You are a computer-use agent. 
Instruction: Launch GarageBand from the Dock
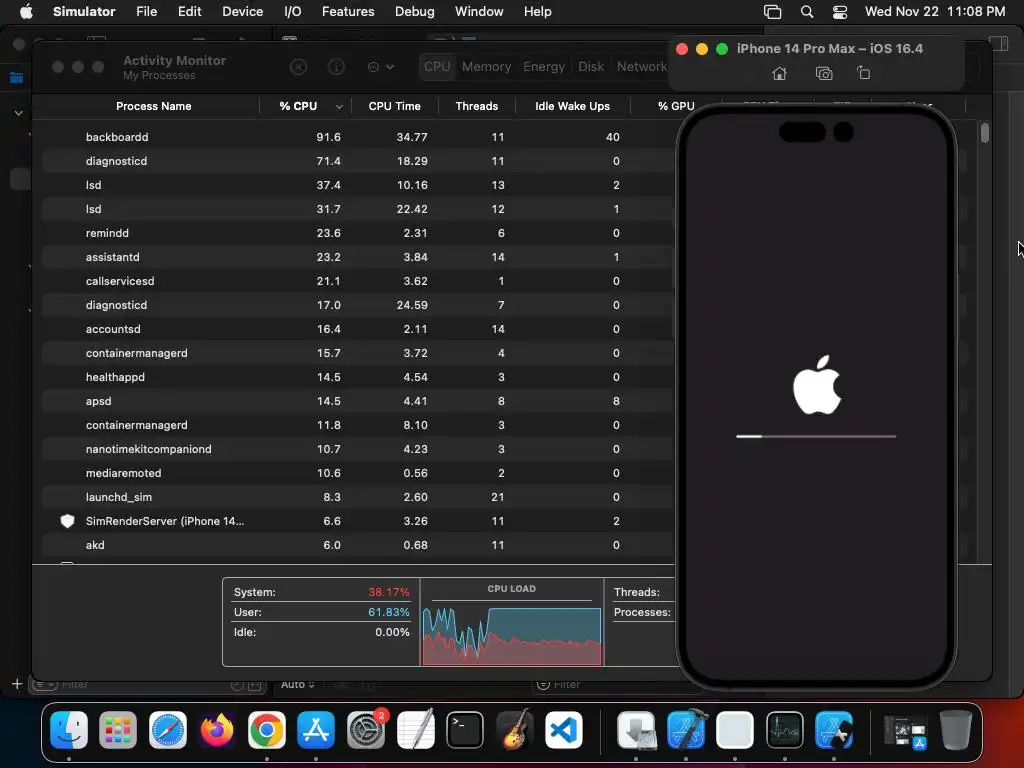[x=515, y=729]
